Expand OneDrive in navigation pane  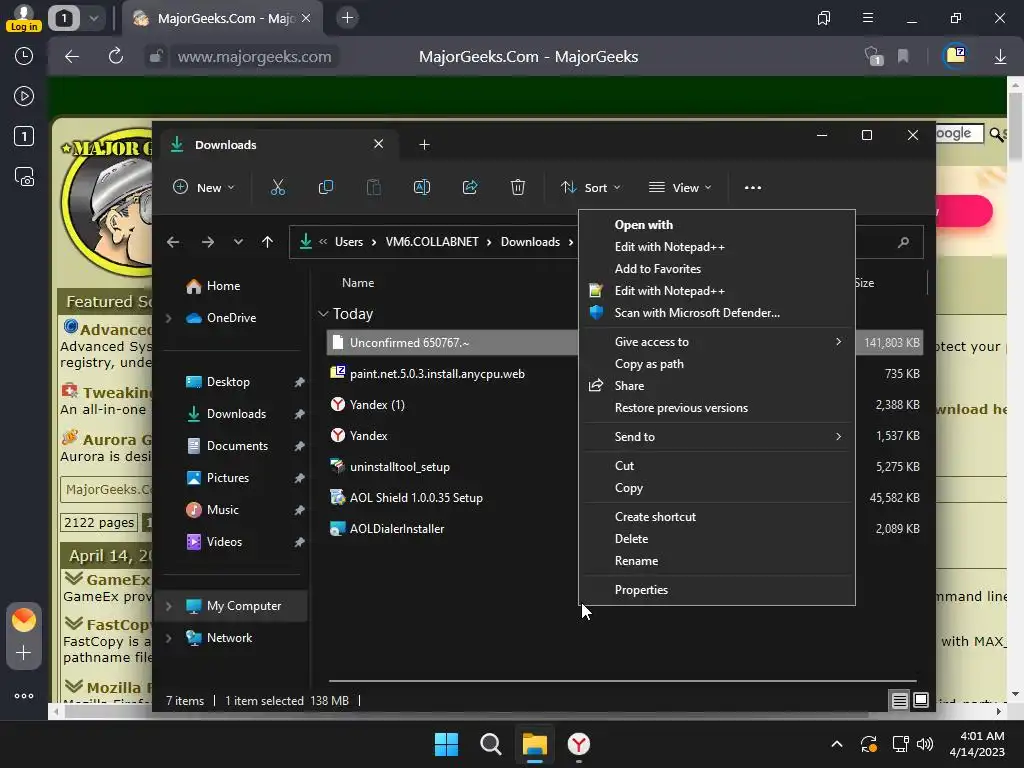168,318
